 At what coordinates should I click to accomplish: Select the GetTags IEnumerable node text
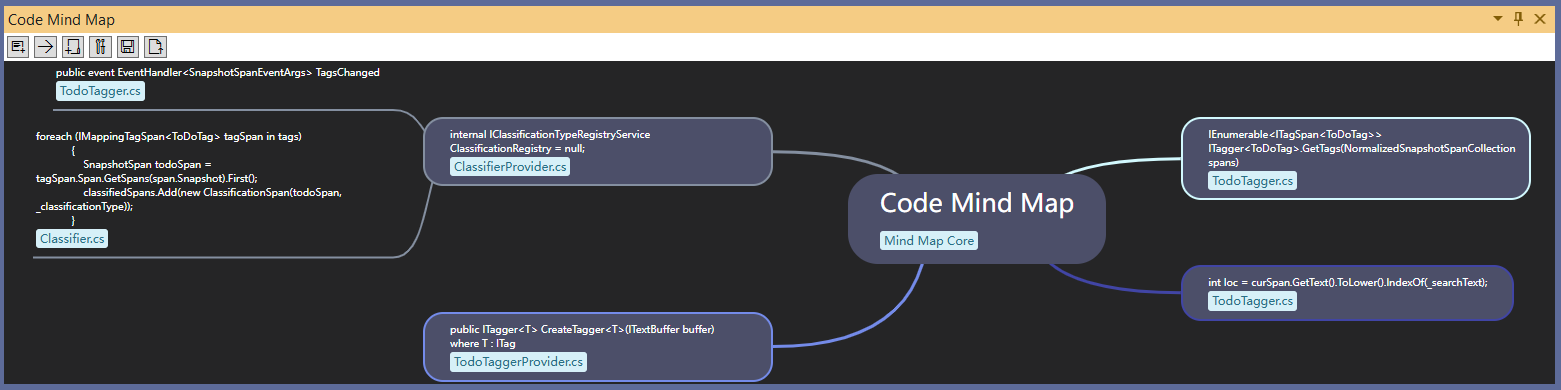[1361, 148]
